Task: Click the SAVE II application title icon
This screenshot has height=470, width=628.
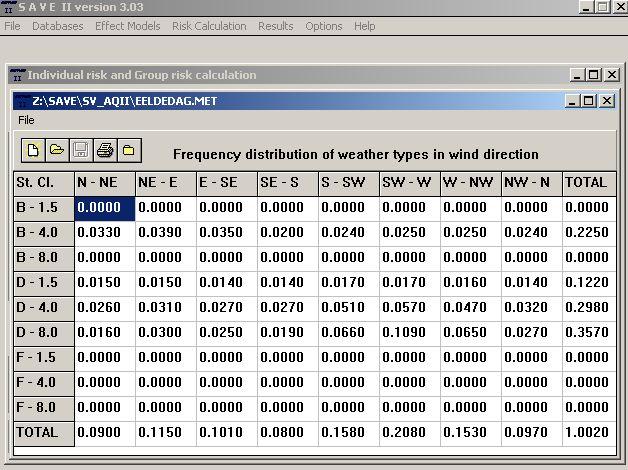Action: [x=7, y=7]
